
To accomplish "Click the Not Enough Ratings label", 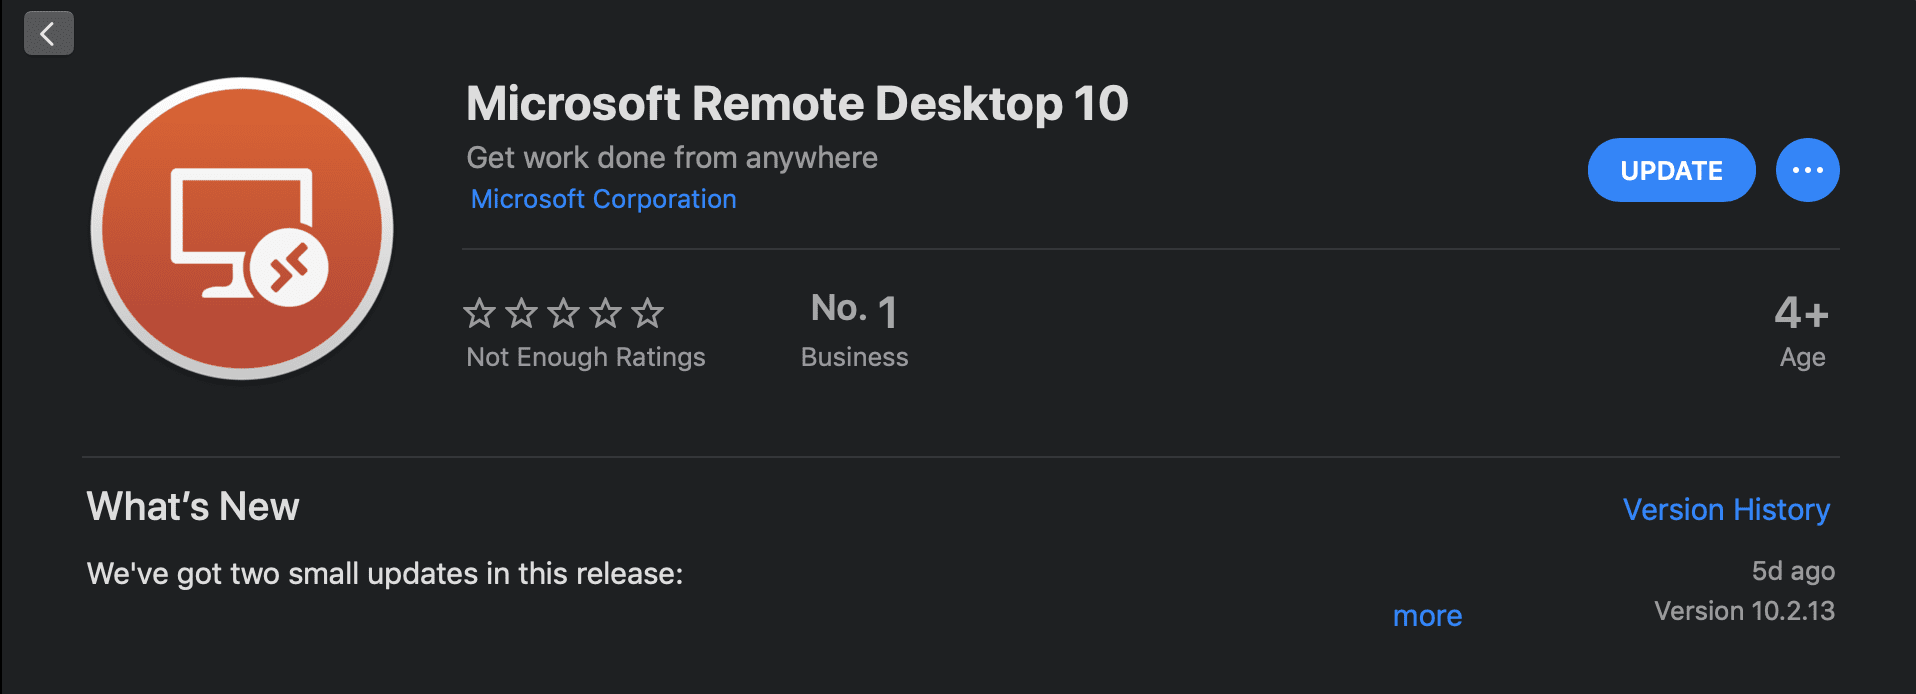I will 586,357.
